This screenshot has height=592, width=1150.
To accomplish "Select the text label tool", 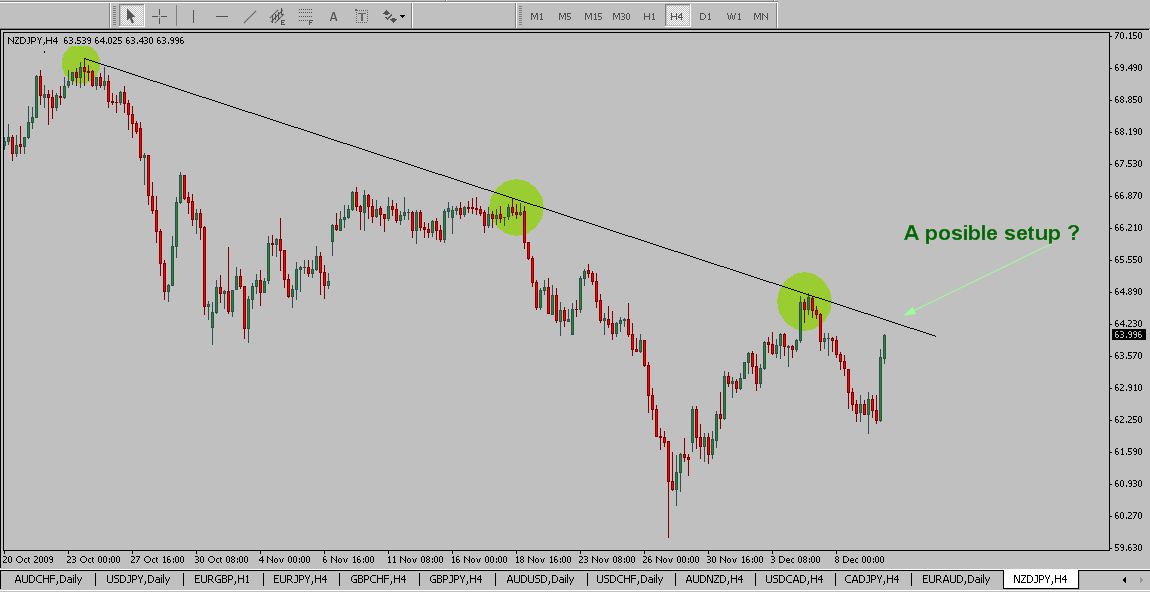I will (361, 16).
